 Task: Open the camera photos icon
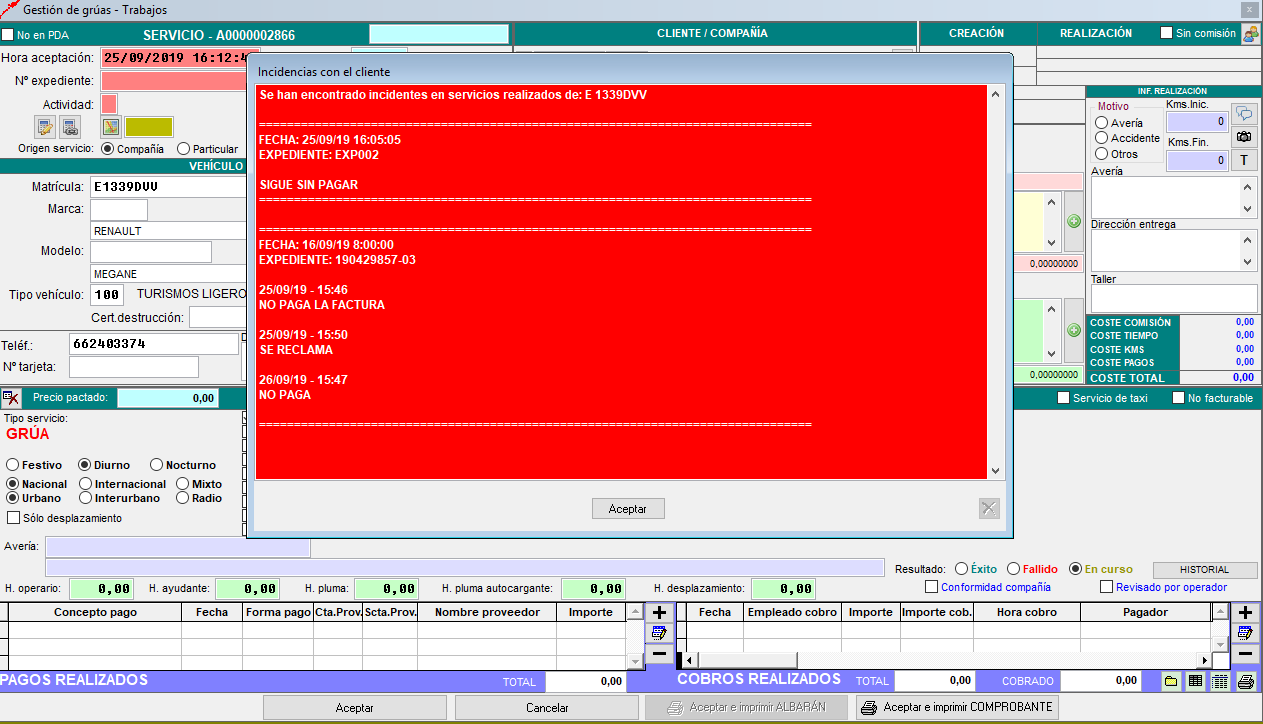coord(1244,137)
